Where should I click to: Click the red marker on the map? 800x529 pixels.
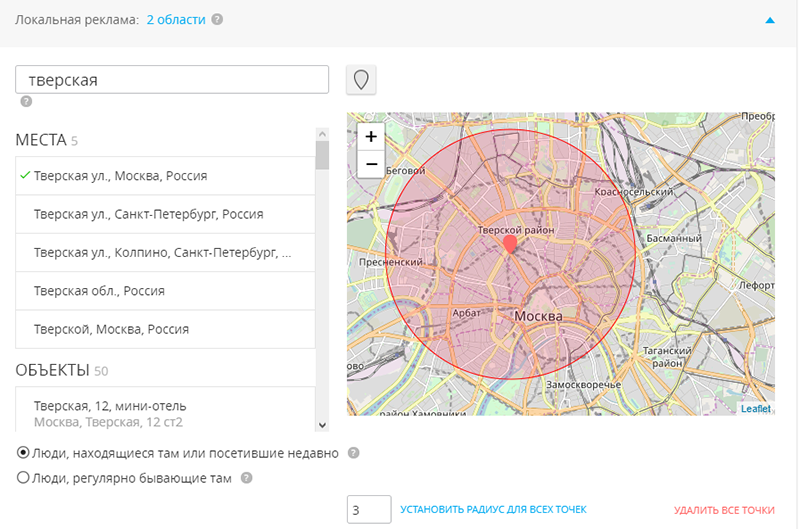point(510,243)
